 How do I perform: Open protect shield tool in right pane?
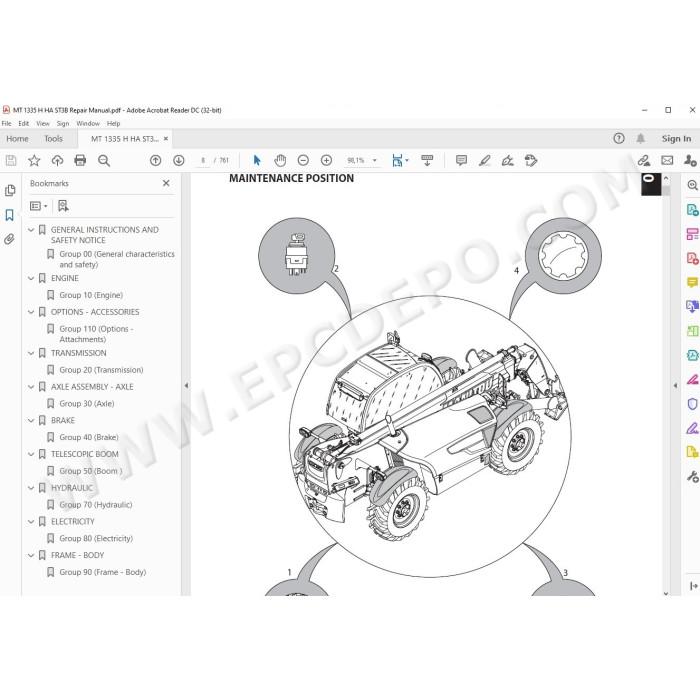pos(692,404)
